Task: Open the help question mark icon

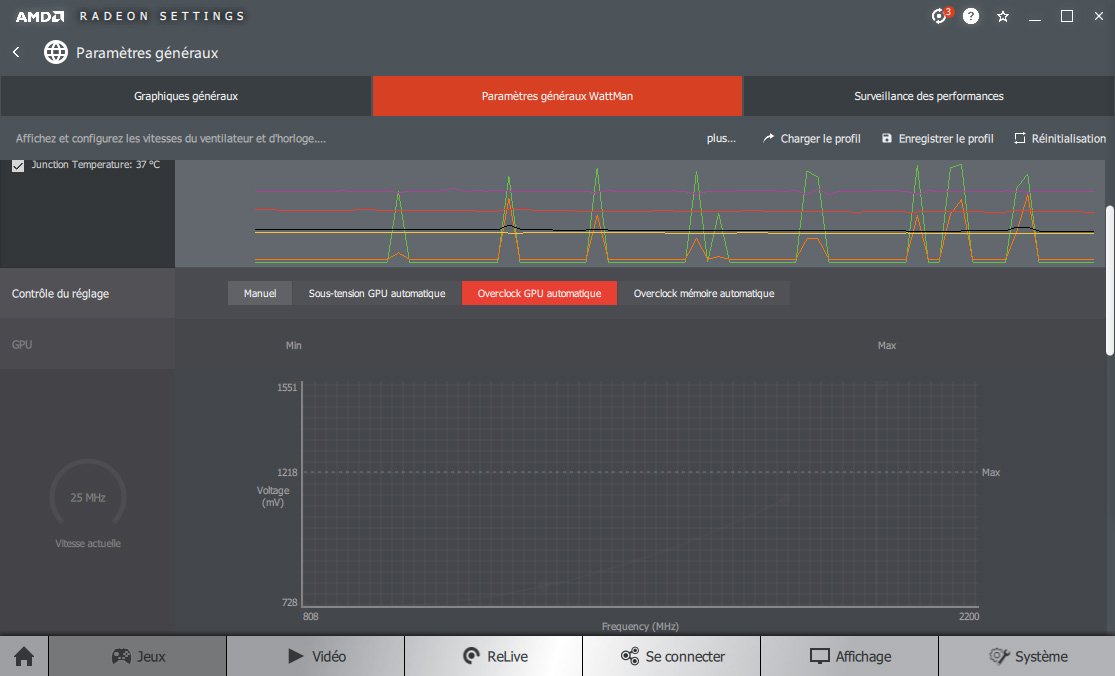Action: [x=971, y=16]
